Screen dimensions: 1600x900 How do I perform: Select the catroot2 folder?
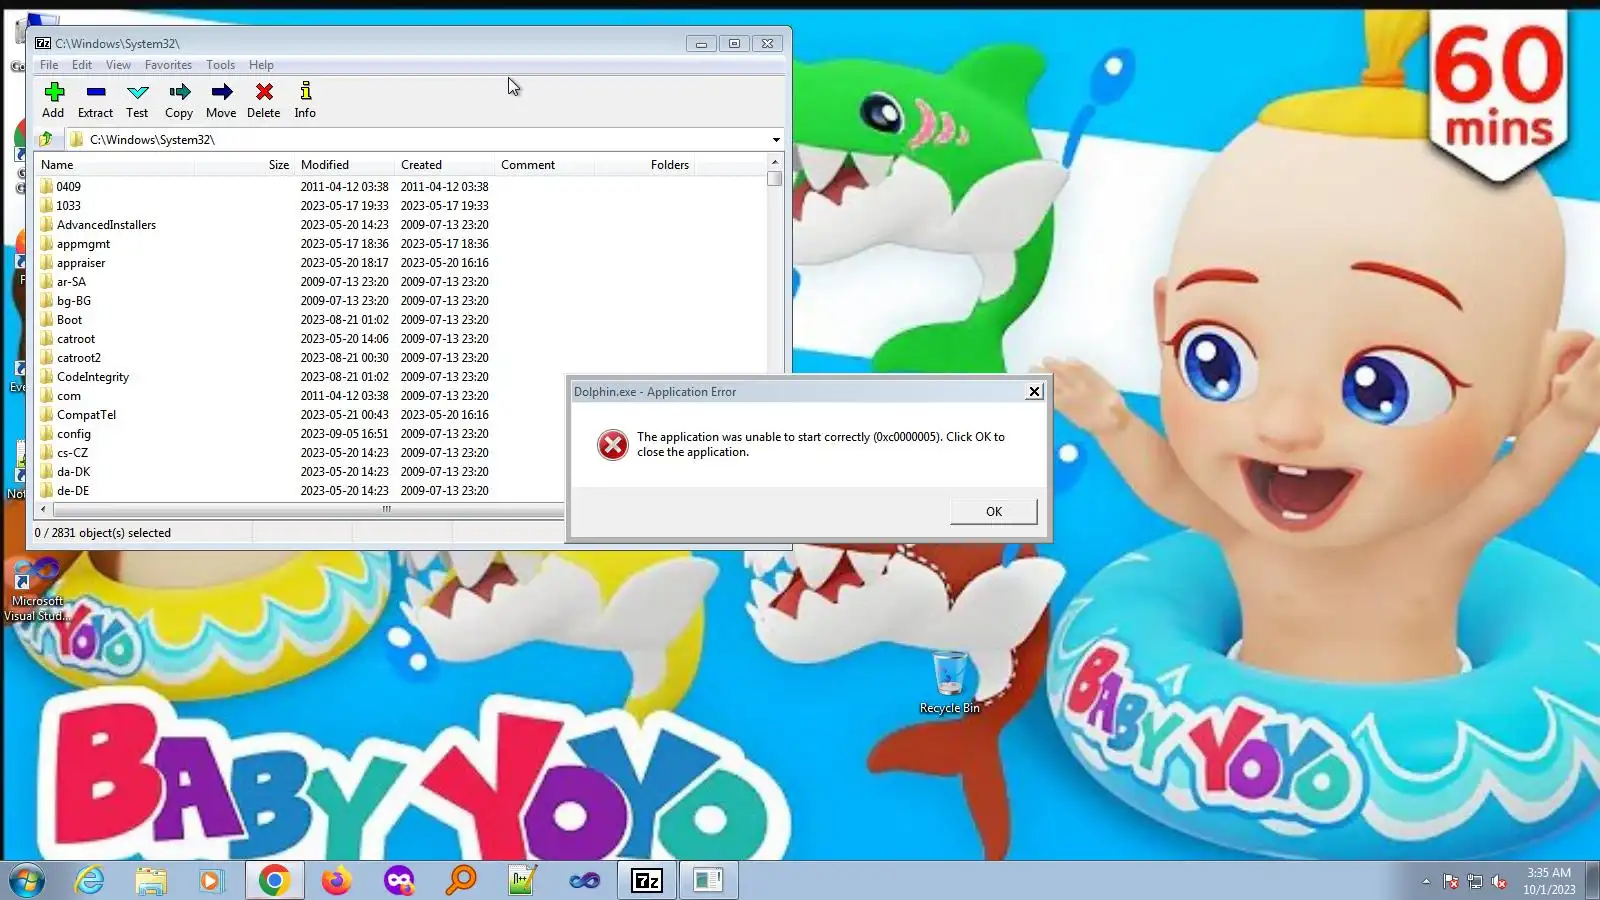pyautogui.click(x=78, y=358)
